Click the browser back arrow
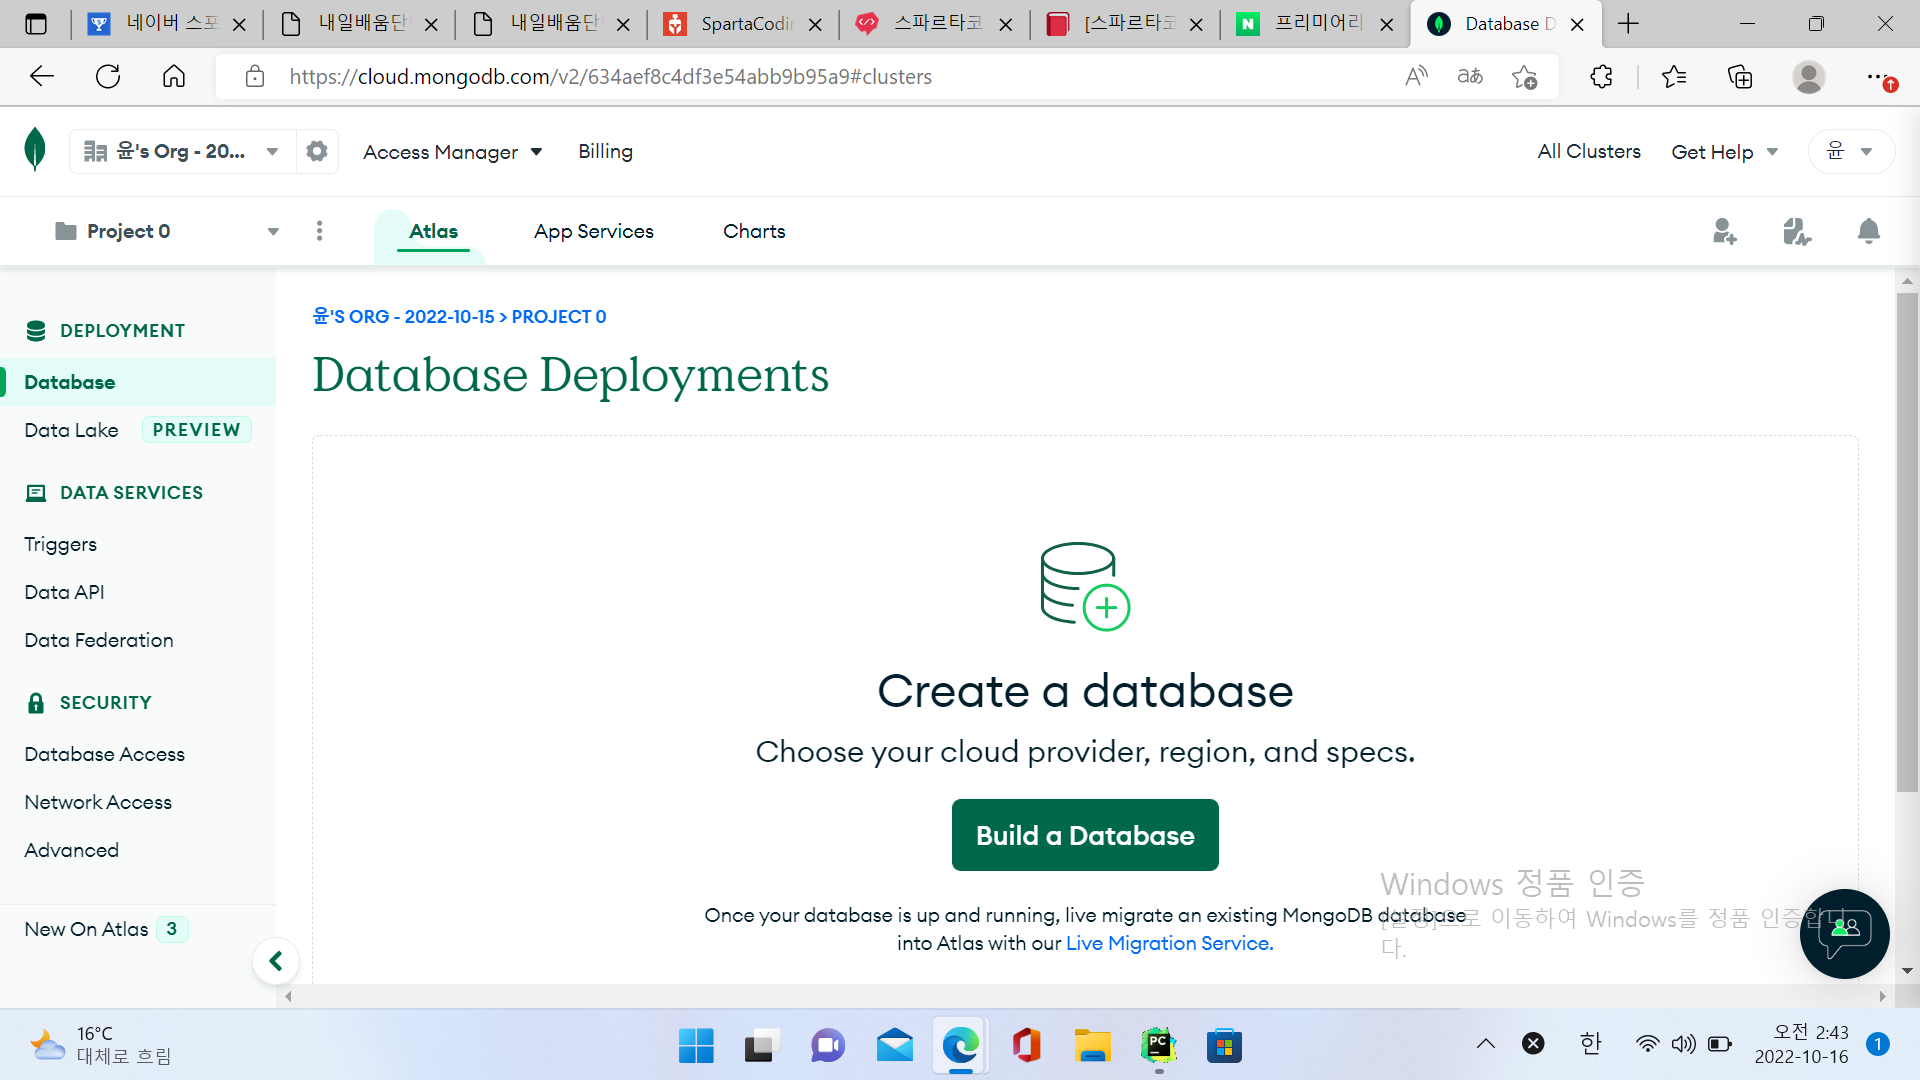The image size is (1920, 1080). coord(42,76)
